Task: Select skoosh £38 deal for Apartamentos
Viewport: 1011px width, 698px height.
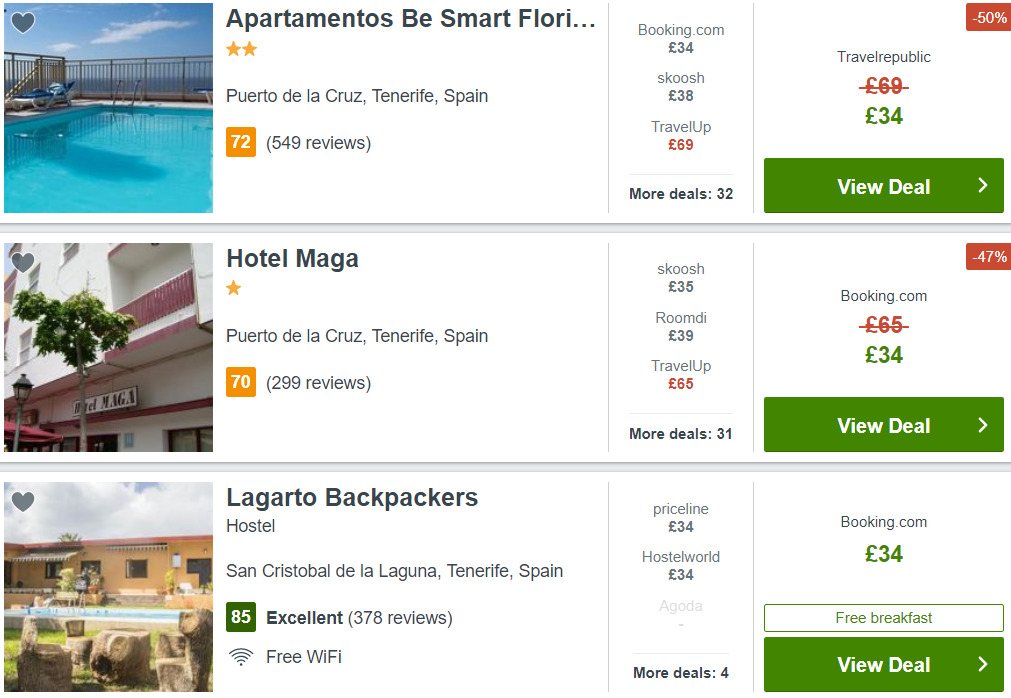Action: point(681,87)
